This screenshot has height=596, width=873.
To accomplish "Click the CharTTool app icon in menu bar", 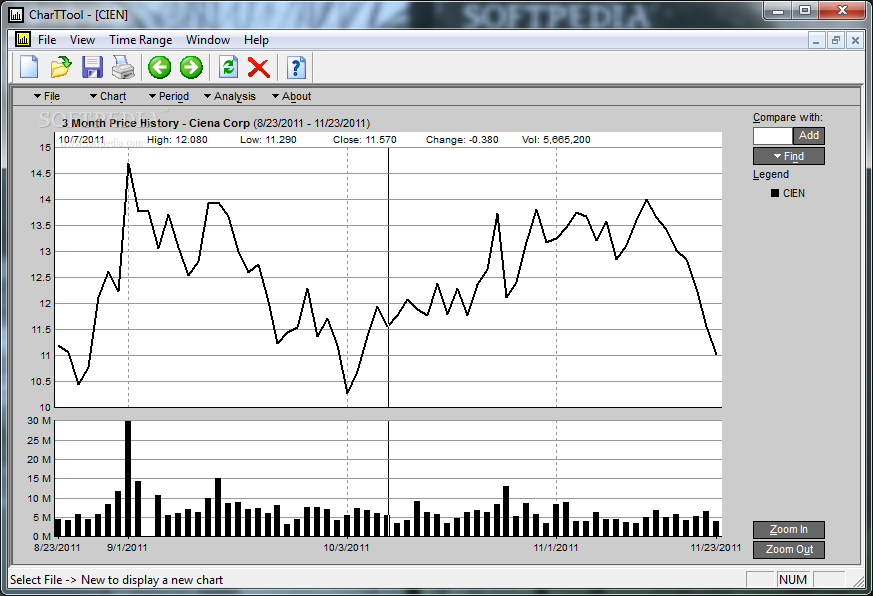I will click(x=23, y=39).
